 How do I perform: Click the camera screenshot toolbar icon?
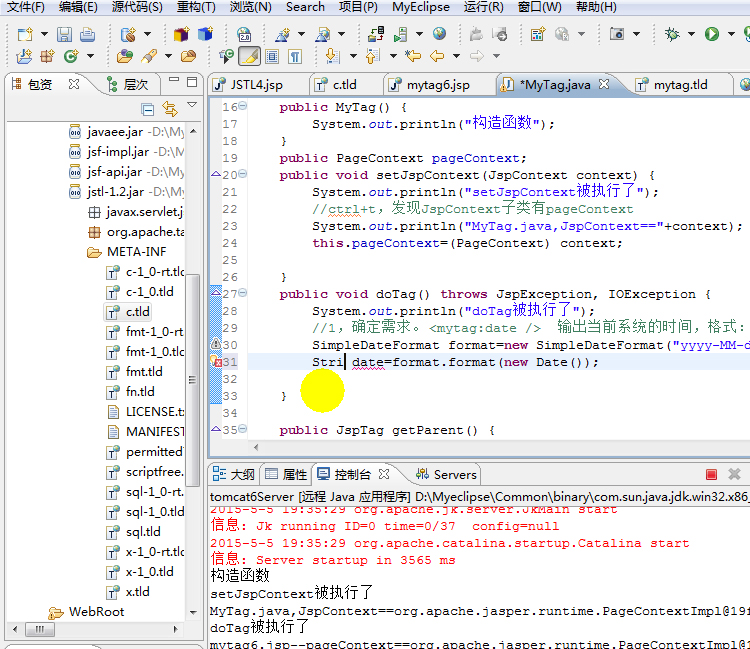coord(617,34)
